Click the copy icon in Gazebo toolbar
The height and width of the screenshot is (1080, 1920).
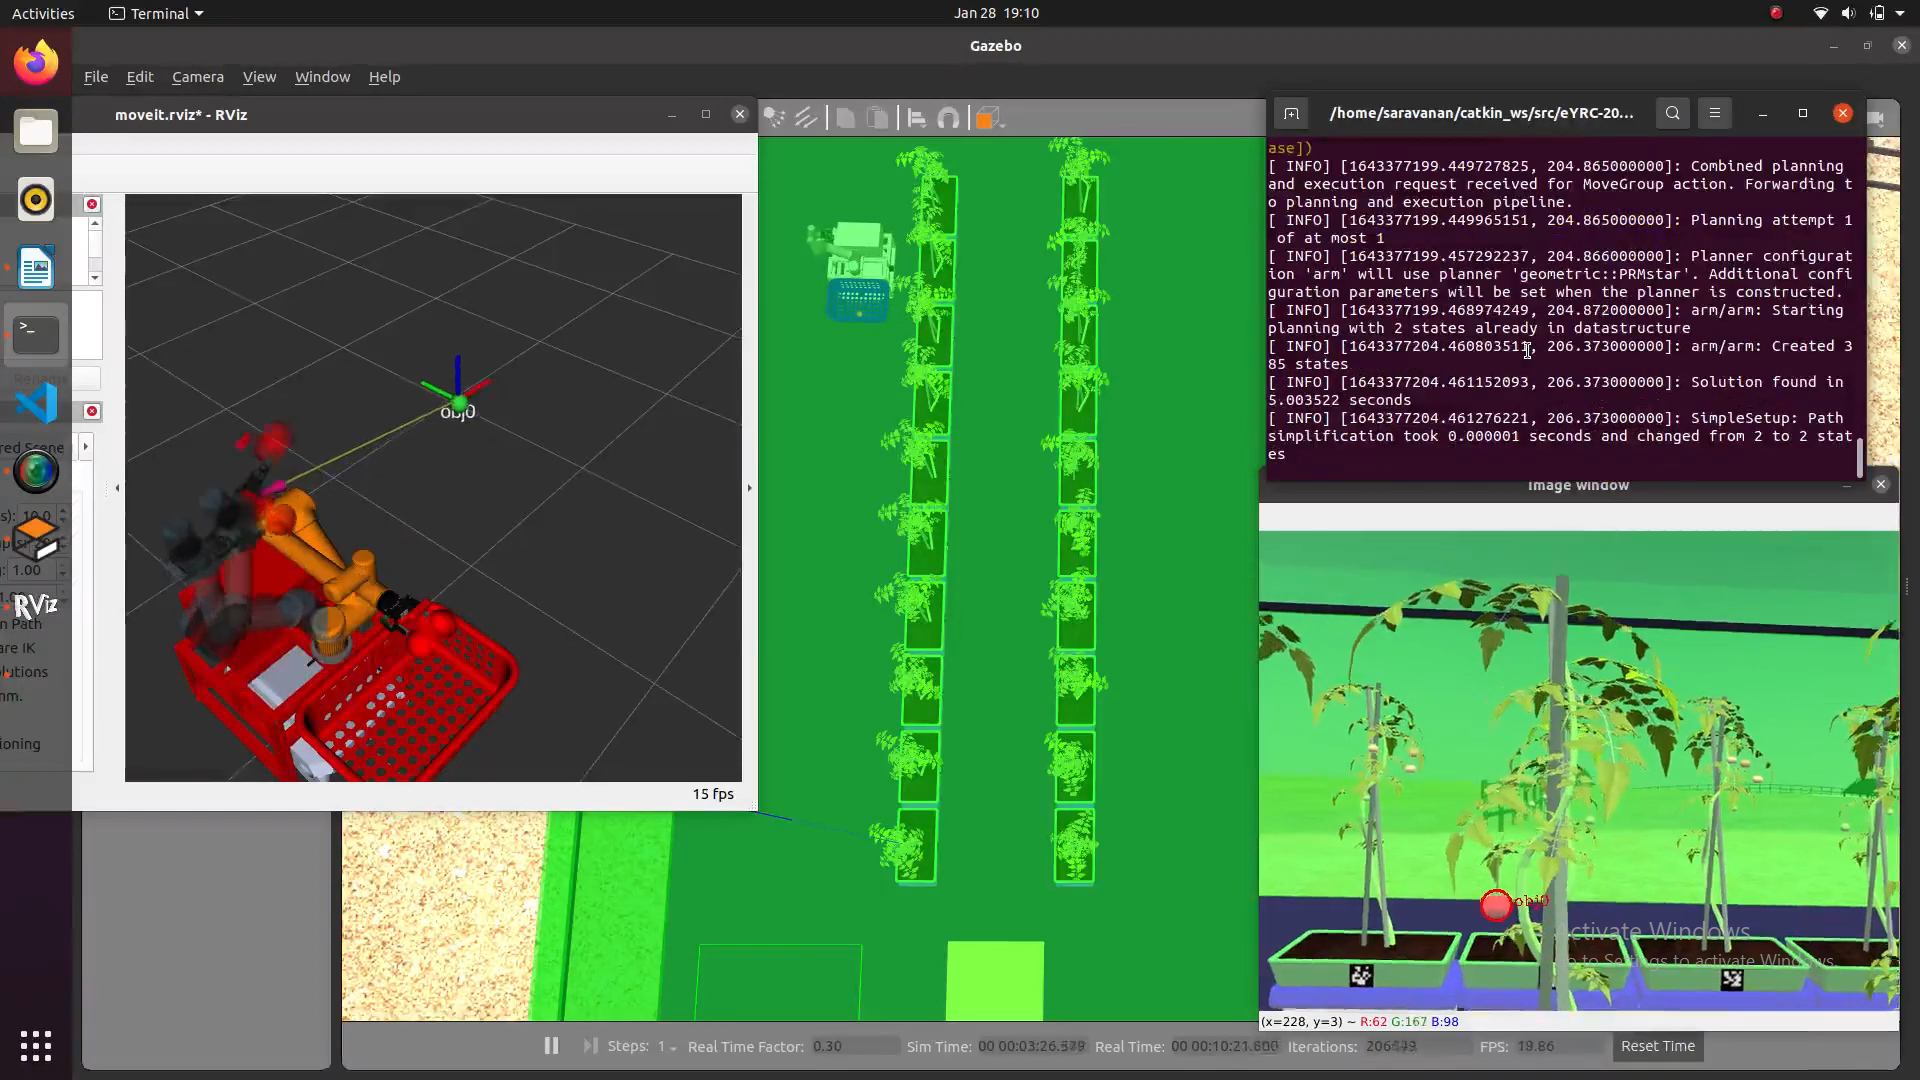[845, 118]
